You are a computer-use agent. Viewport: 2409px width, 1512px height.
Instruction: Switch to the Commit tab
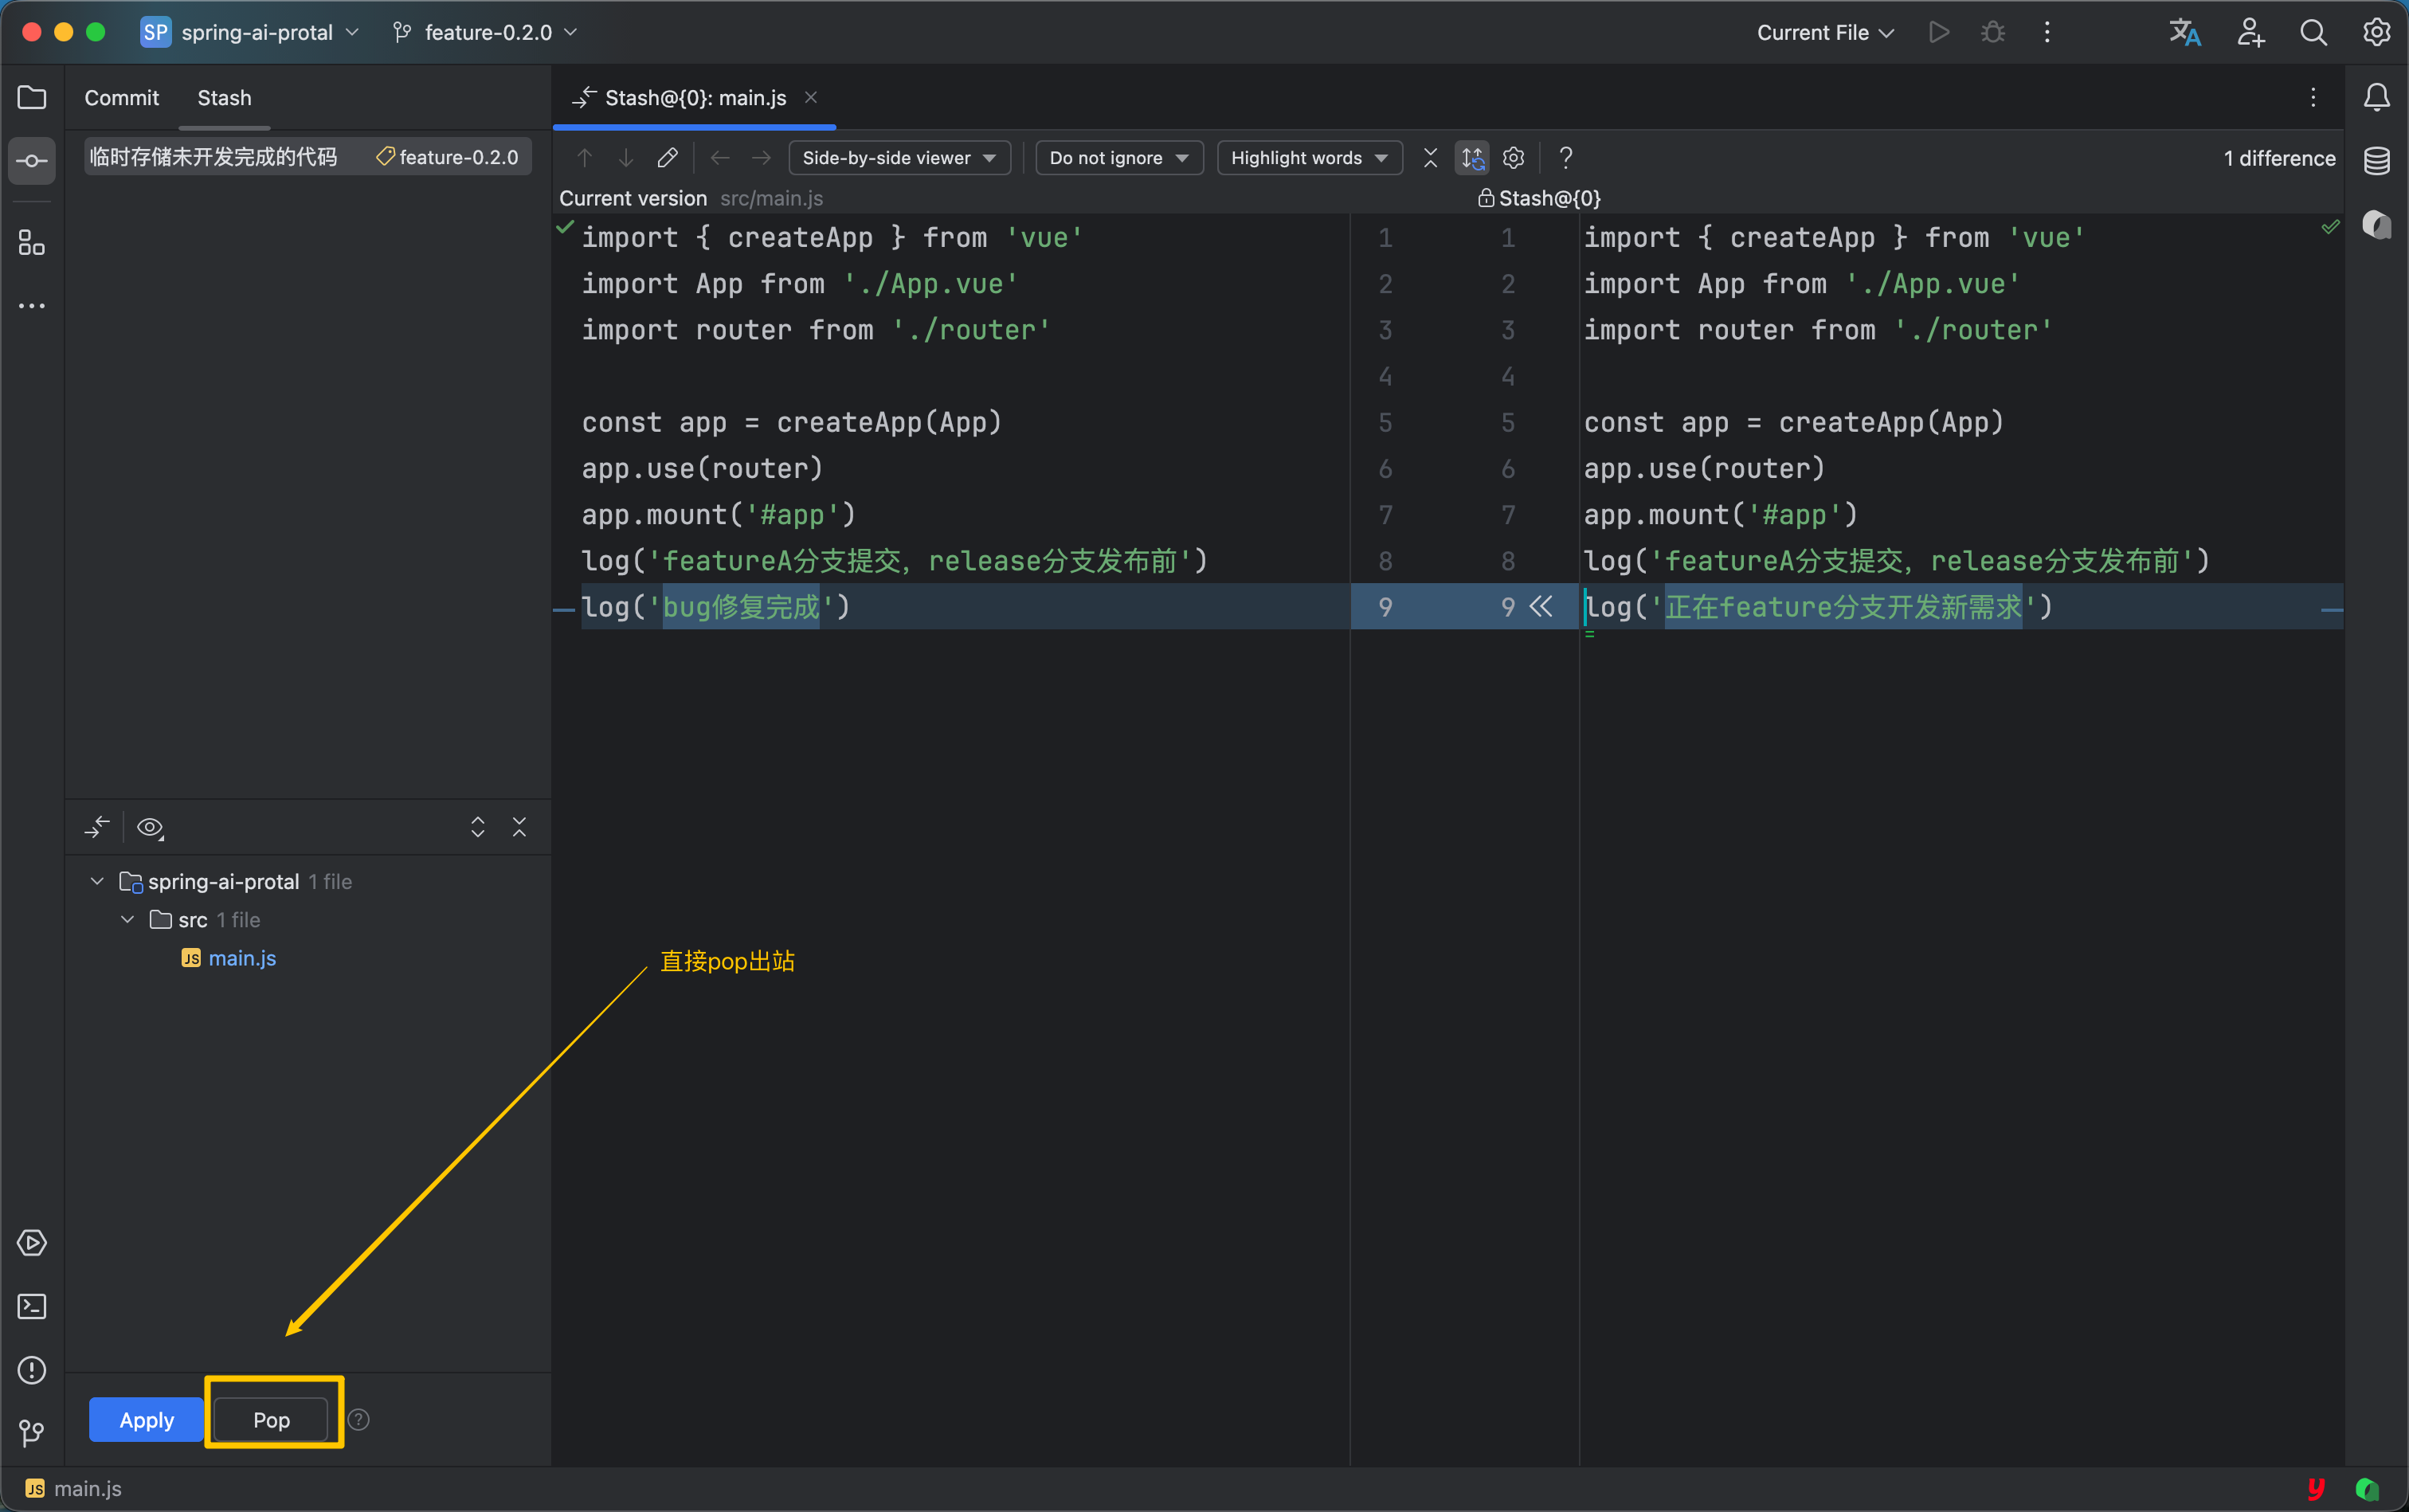tap(121, 98)
